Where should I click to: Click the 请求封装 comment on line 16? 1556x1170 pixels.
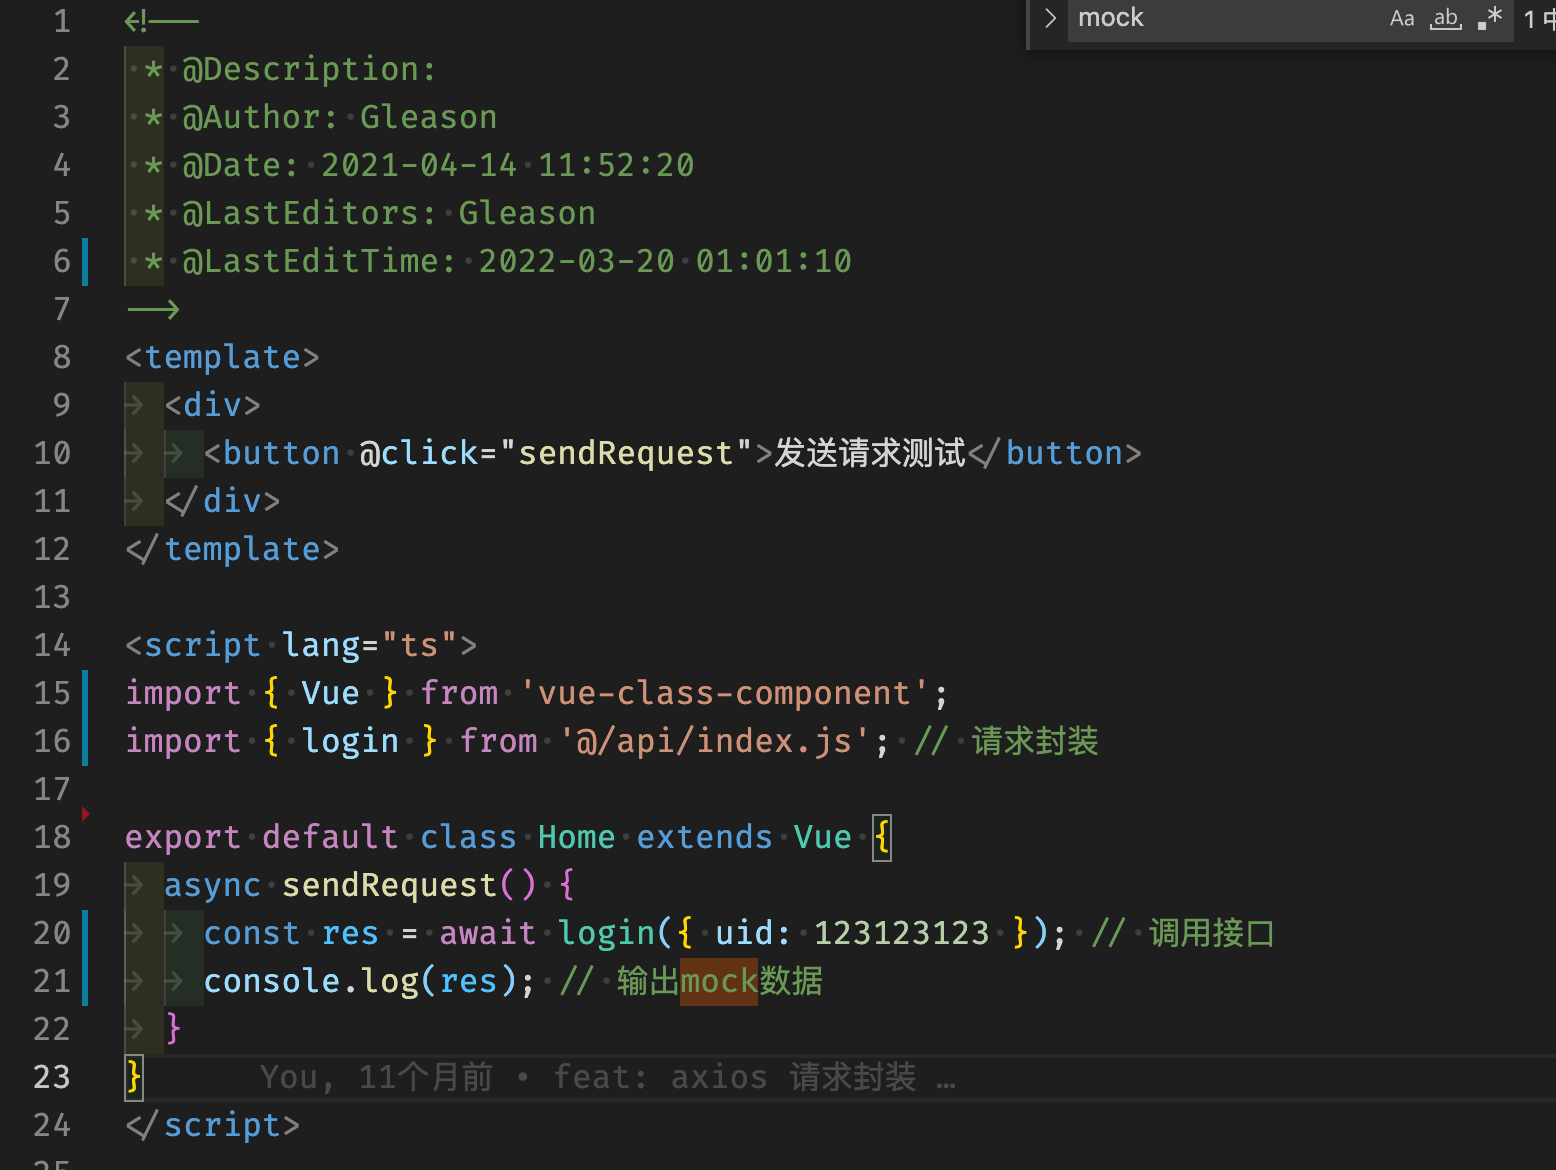click(1006, 741)
